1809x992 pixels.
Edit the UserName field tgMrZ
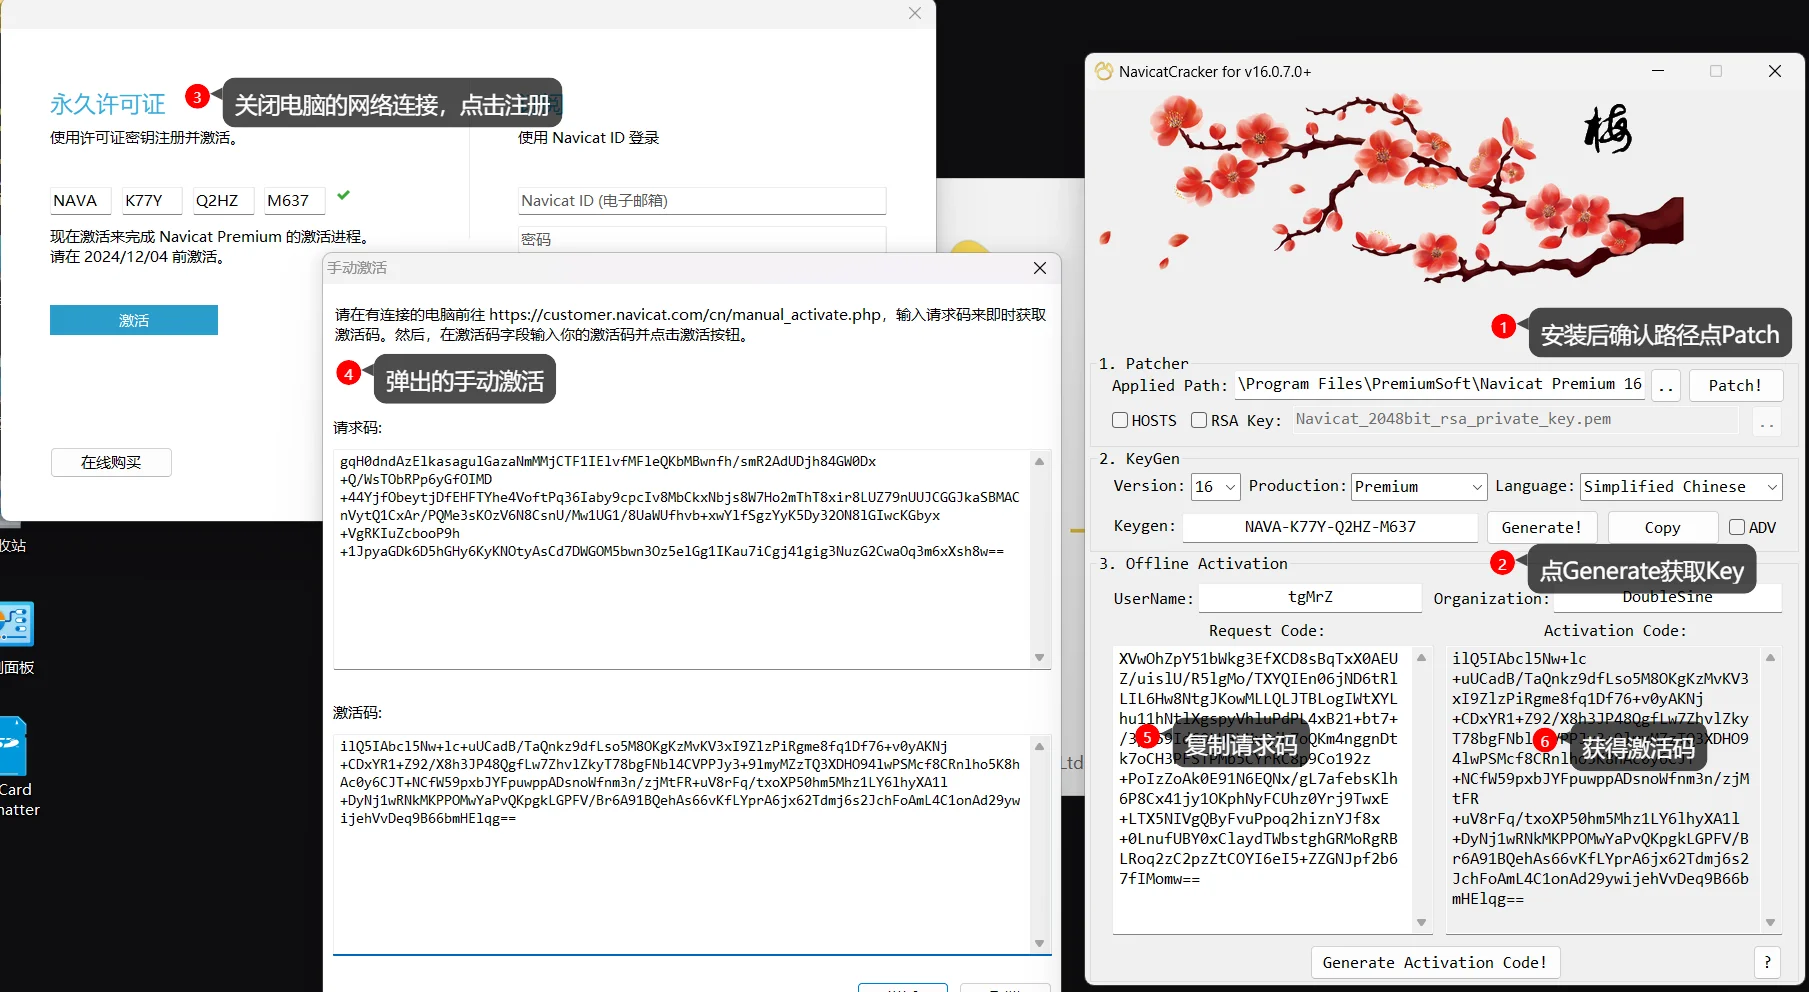tap(1310, 597)
